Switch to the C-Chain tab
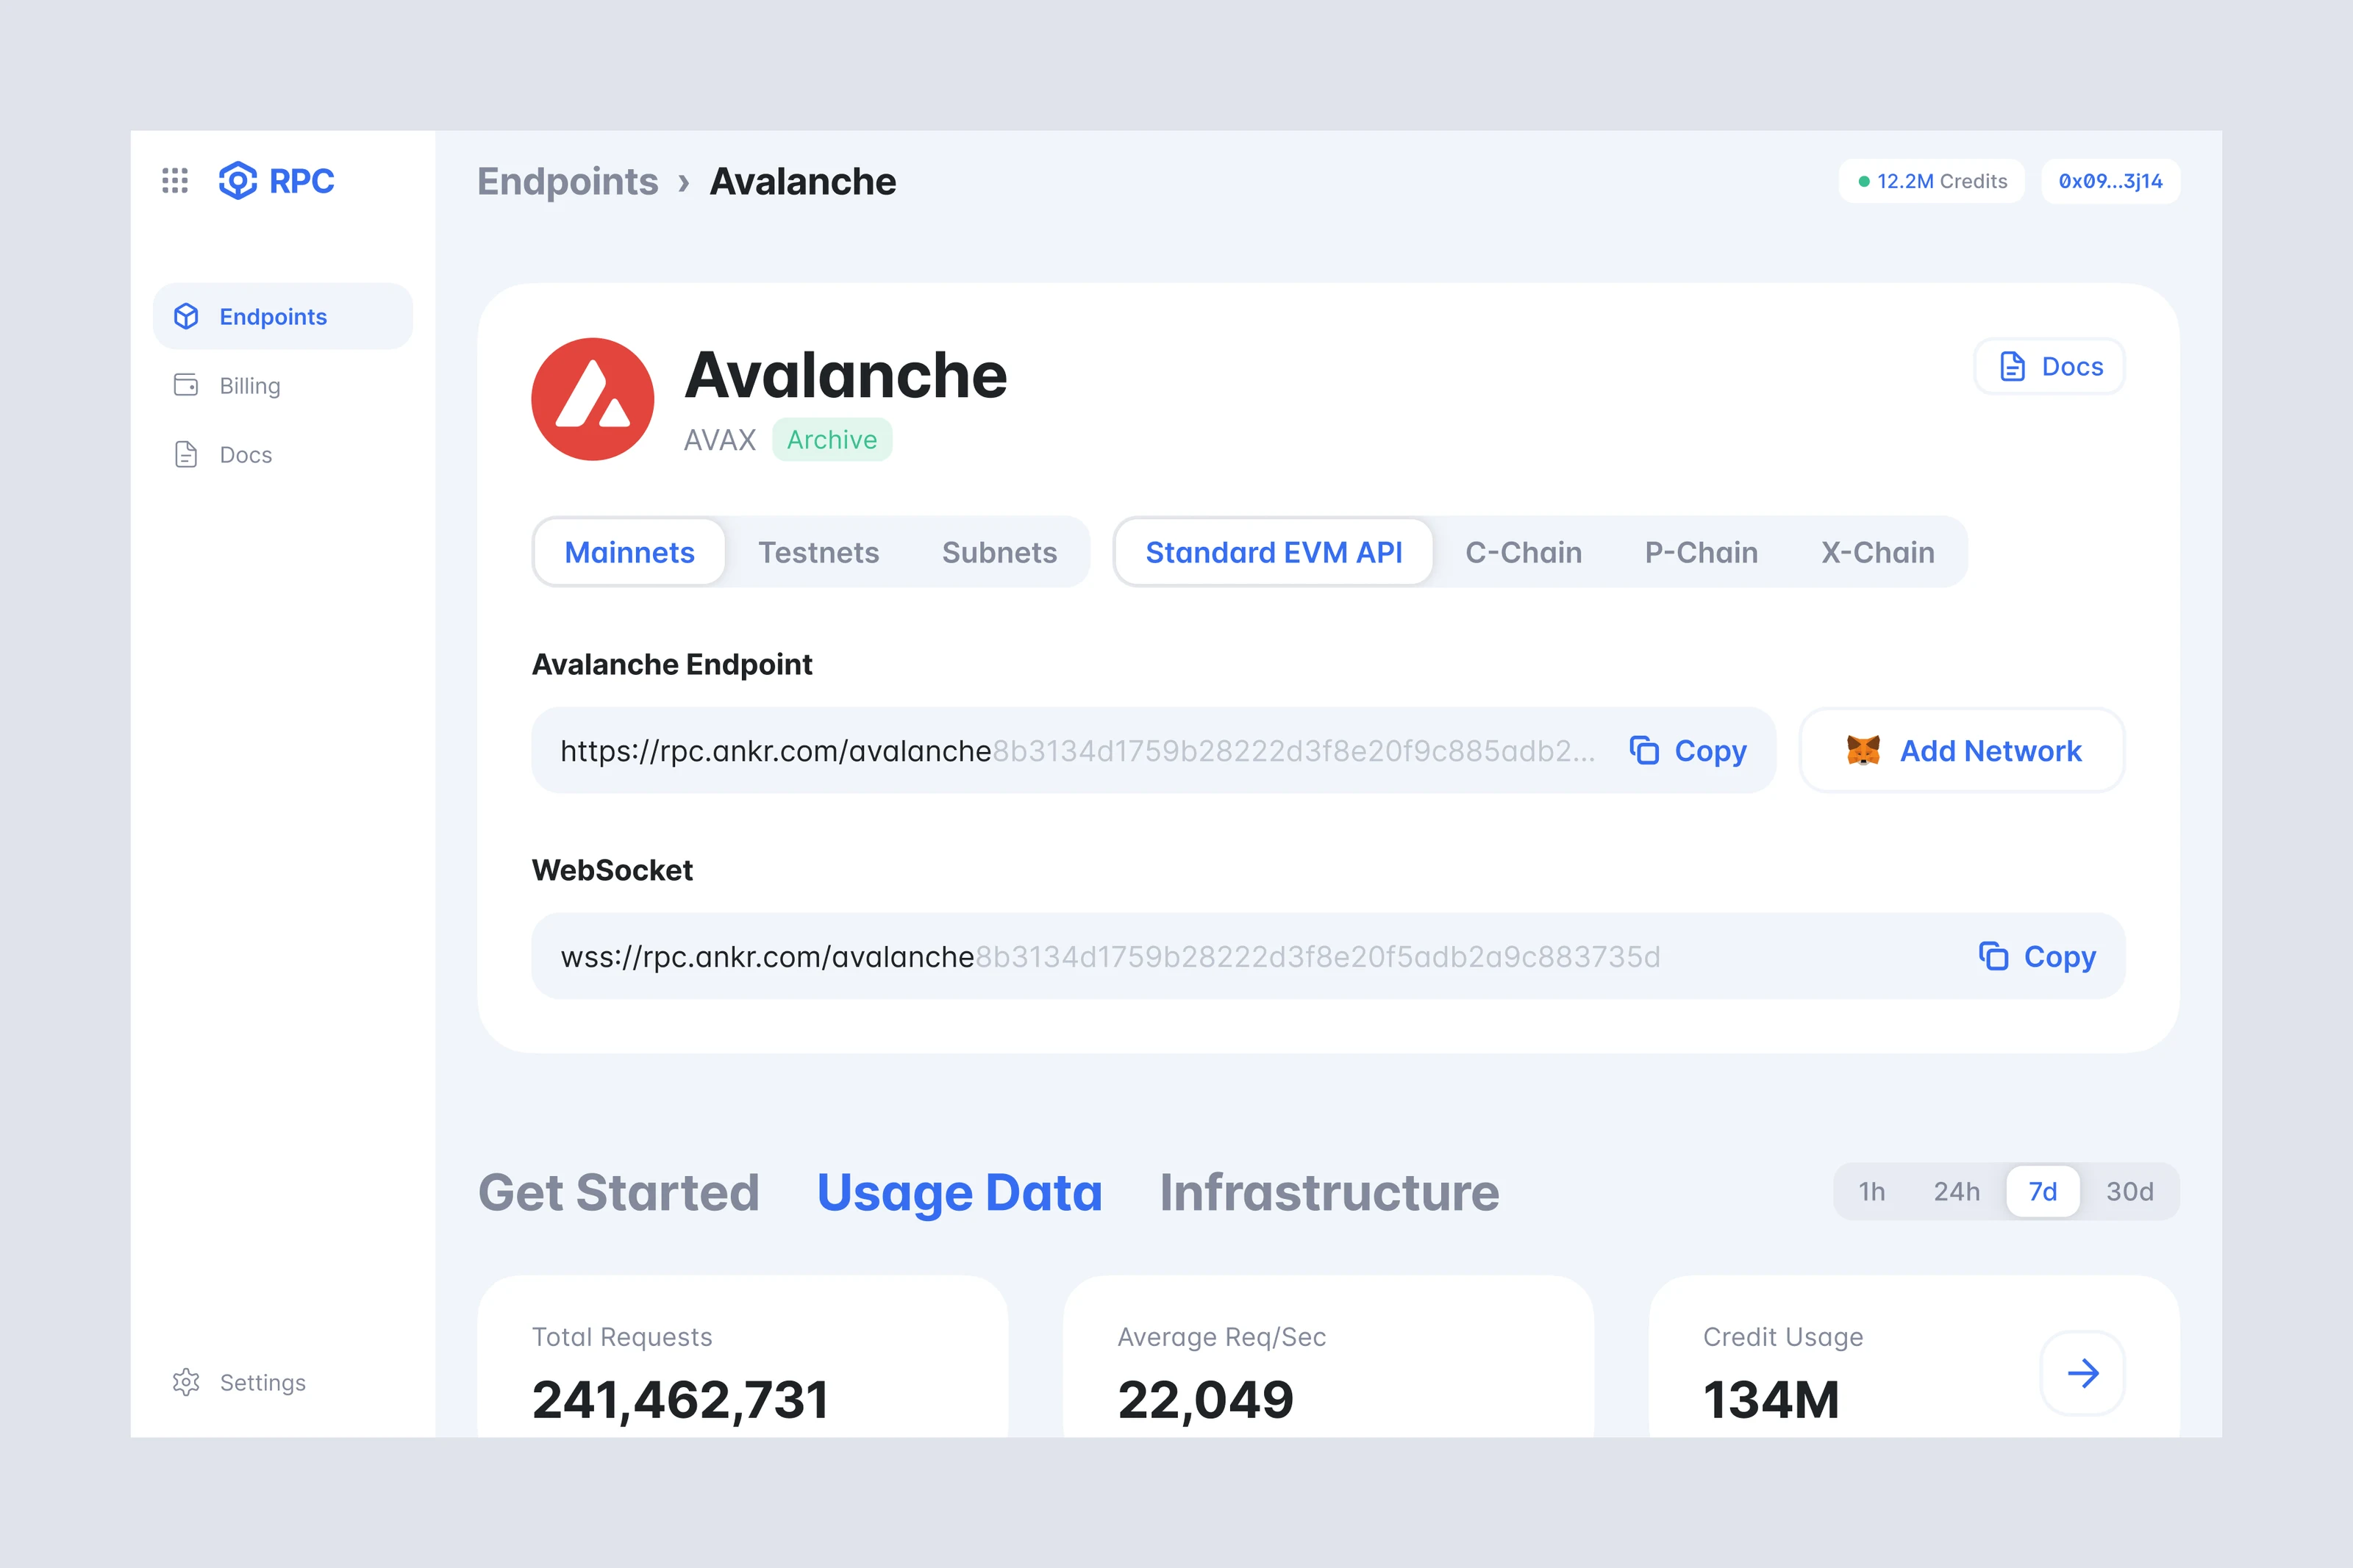The image size is (2353, 1568). point(1523,552)
